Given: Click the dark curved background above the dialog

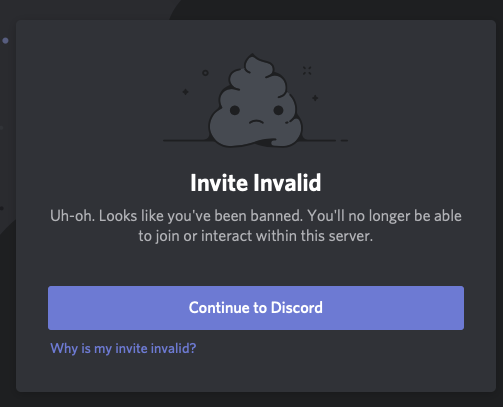Looking at the screenshot, I should tap(333, 9).
